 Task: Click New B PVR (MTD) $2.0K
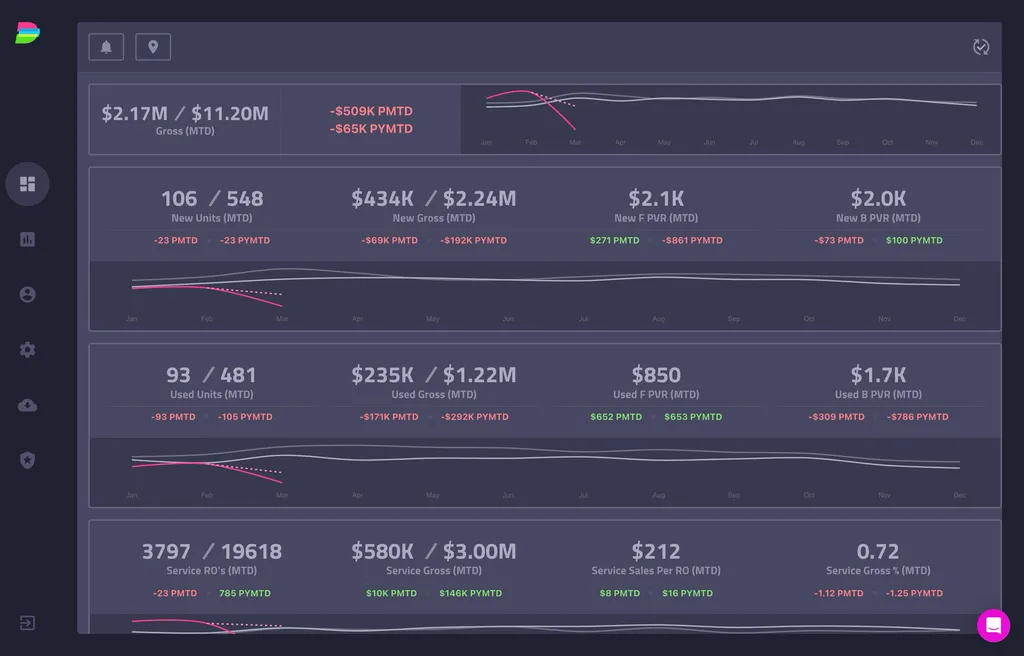(x=878, y=198)
